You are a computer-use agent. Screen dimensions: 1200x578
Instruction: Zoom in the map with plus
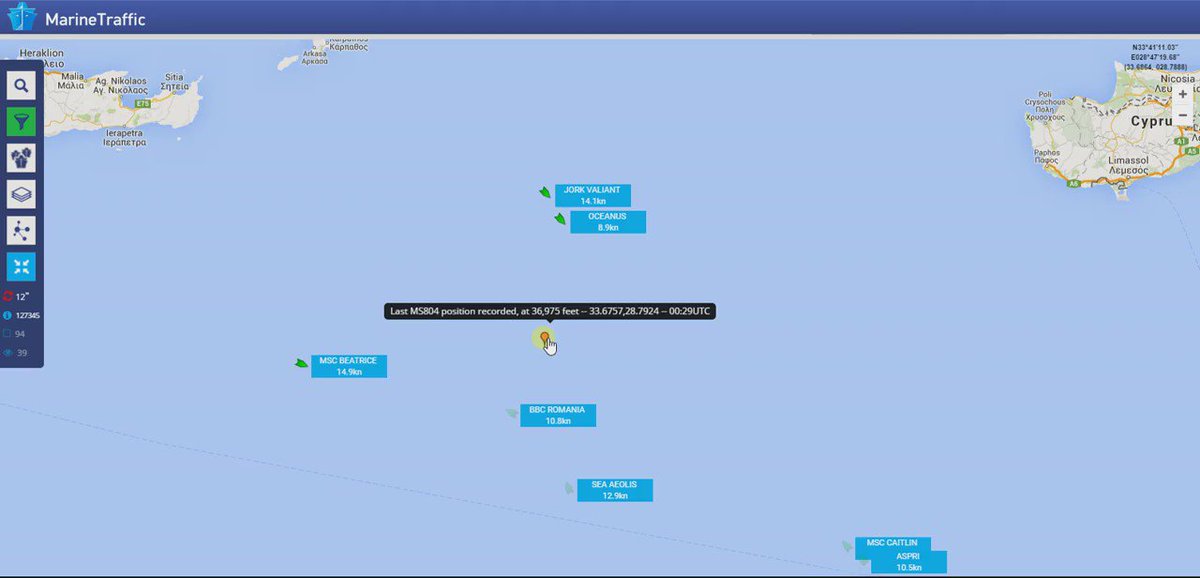pyautogui.click(x=1183, y=94)
